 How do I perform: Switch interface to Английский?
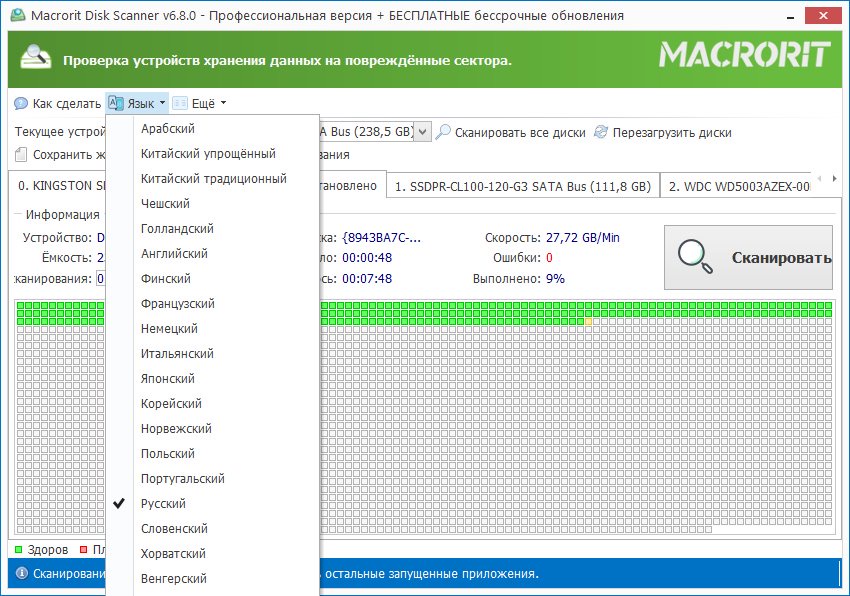[212, 253]
